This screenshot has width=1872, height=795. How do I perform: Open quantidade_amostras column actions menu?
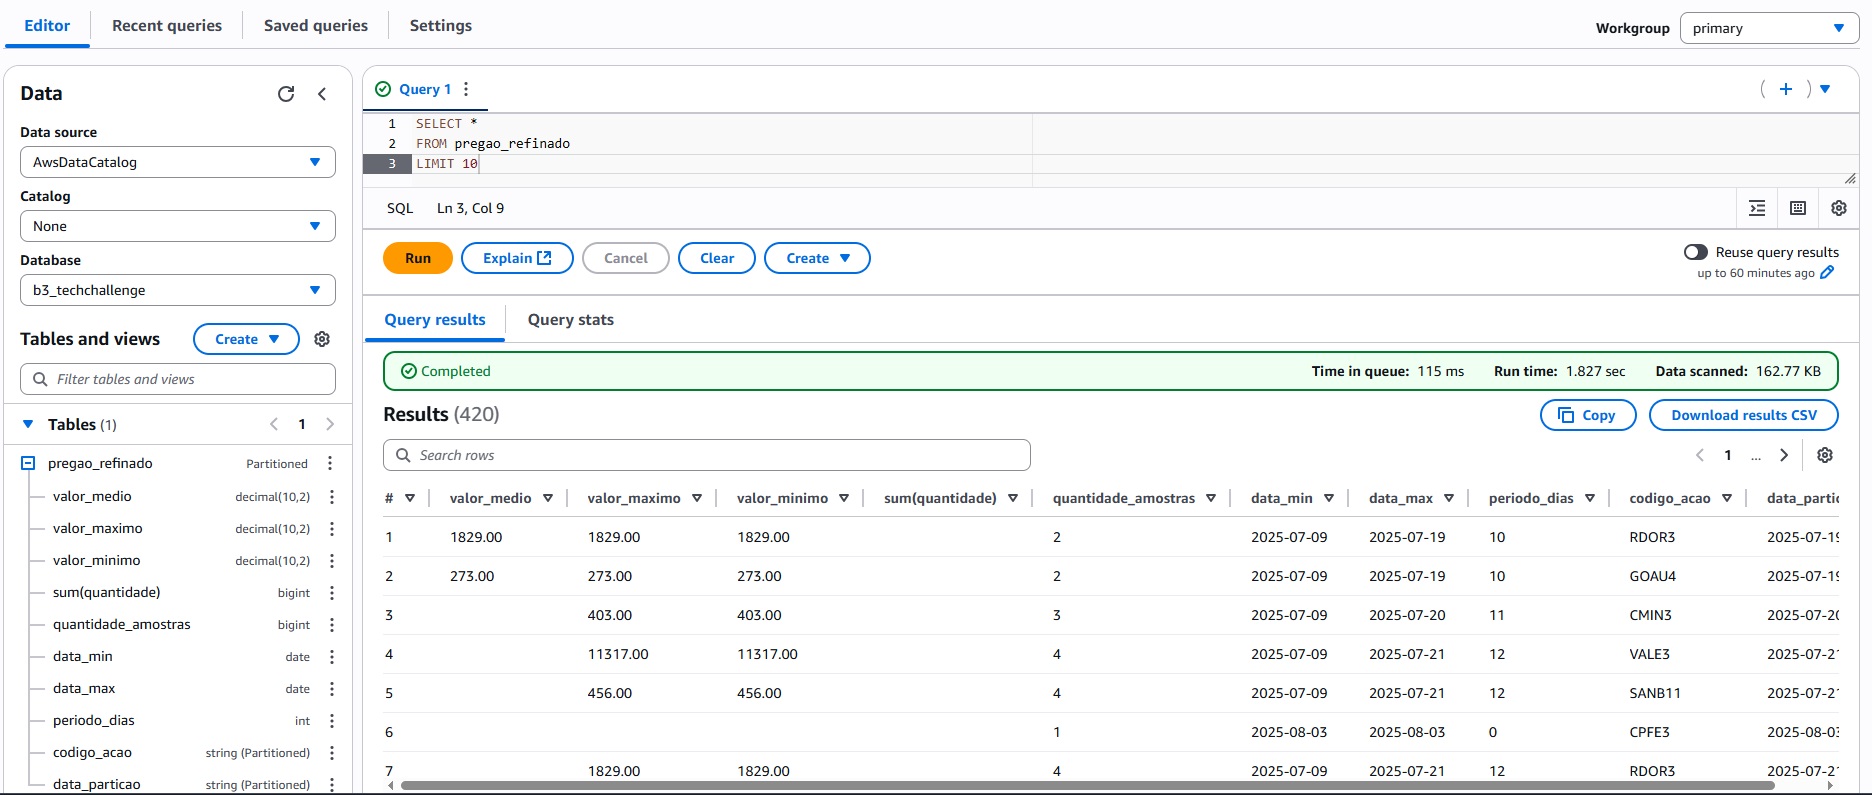[332, 624]
